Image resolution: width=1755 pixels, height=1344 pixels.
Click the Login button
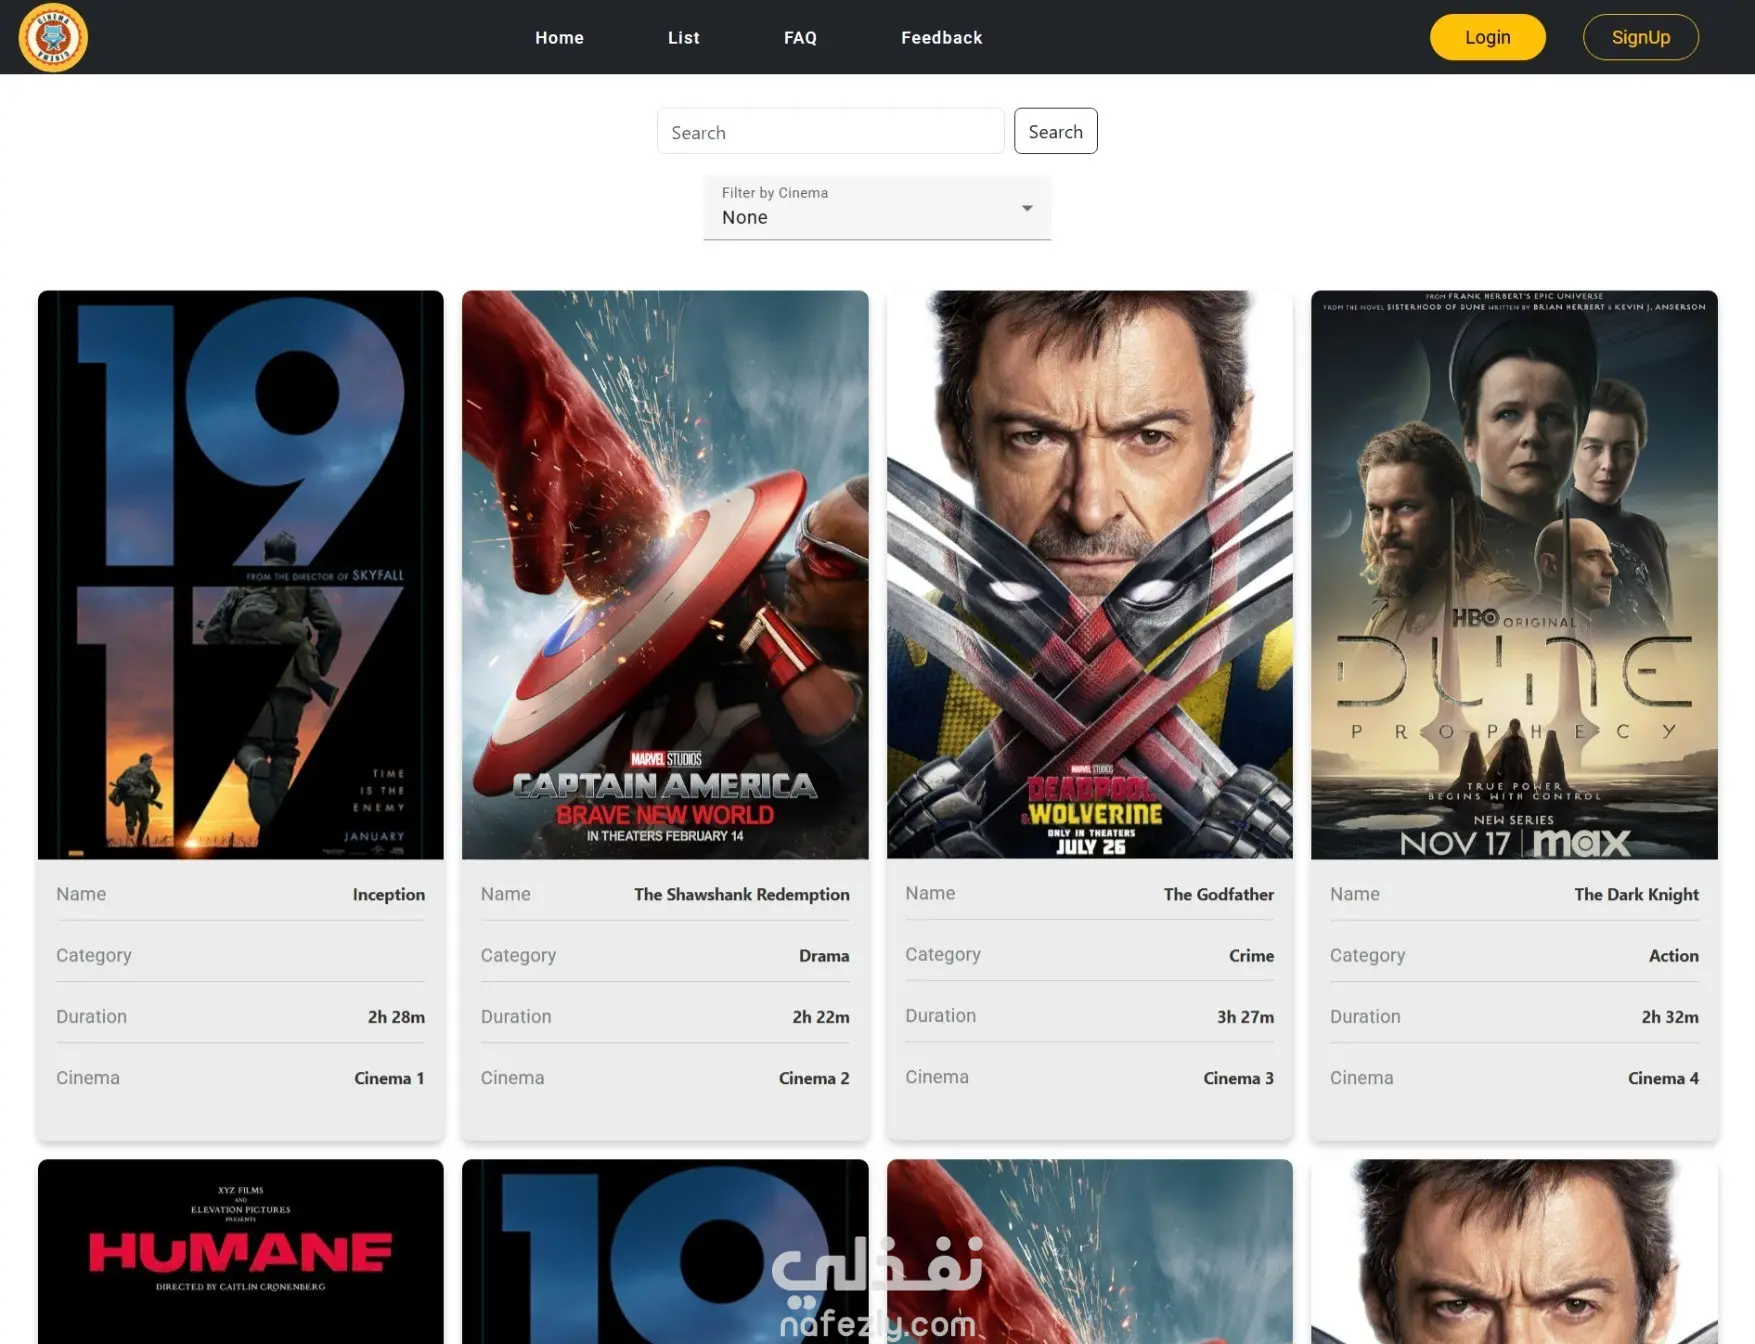(1487, 37)
